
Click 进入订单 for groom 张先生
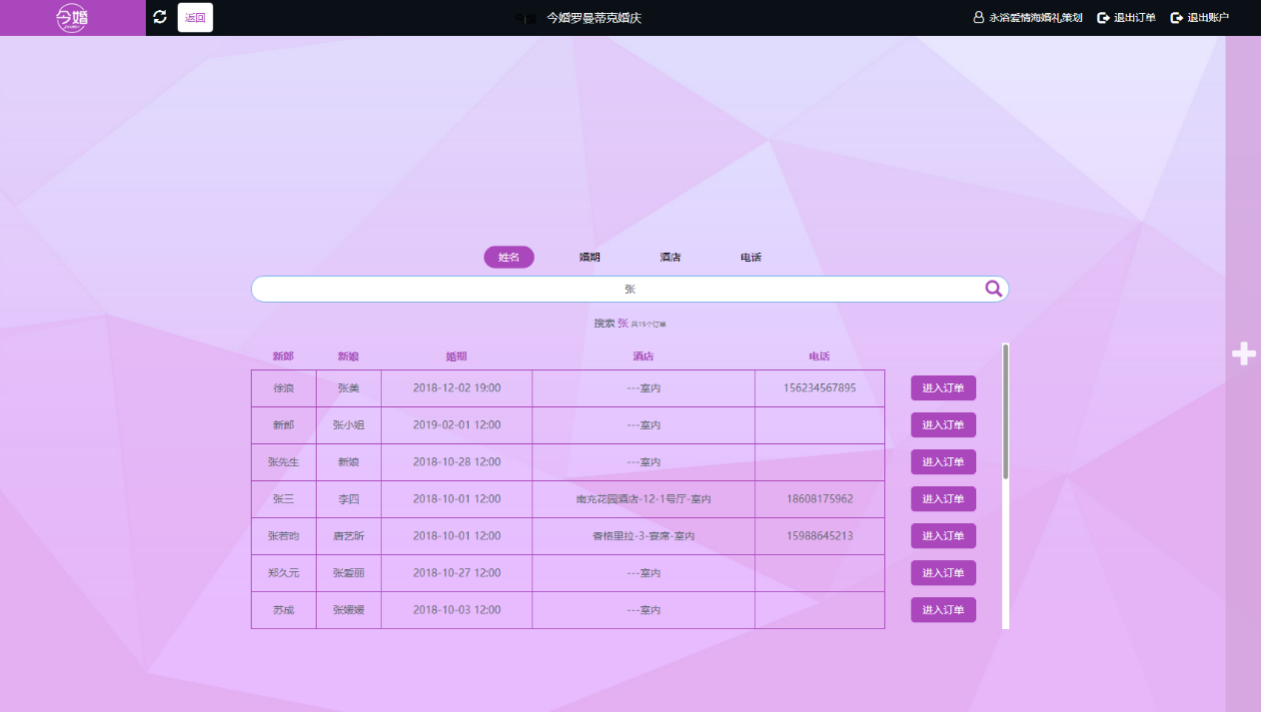tap(943, 462)
